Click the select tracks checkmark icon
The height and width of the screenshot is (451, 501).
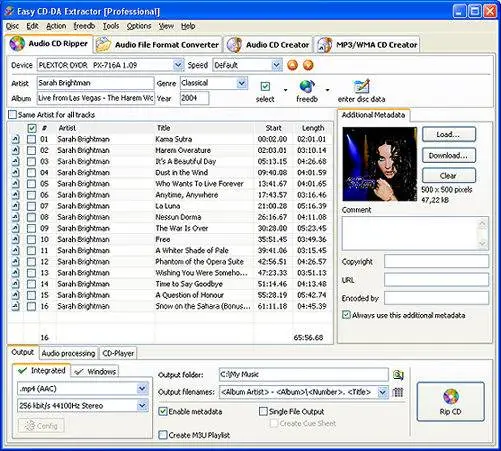coord(265,87)
